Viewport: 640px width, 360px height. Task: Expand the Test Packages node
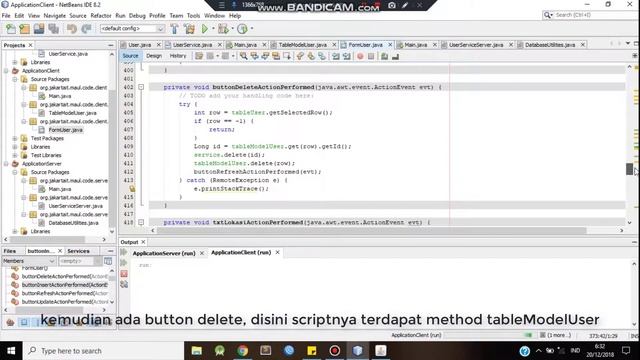coord(15,138)
